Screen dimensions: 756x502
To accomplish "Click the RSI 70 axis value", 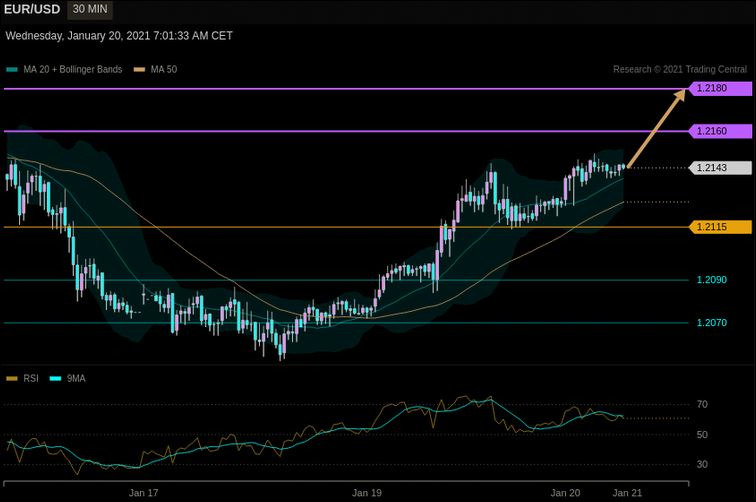I will coord(702,404).
